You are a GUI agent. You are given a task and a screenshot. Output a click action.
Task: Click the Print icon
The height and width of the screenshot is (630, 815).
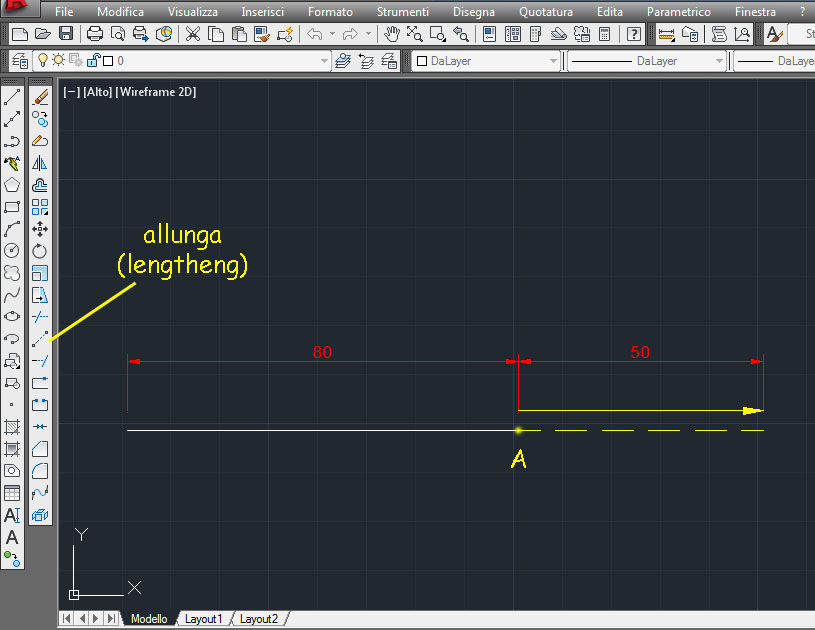[95, 34]
